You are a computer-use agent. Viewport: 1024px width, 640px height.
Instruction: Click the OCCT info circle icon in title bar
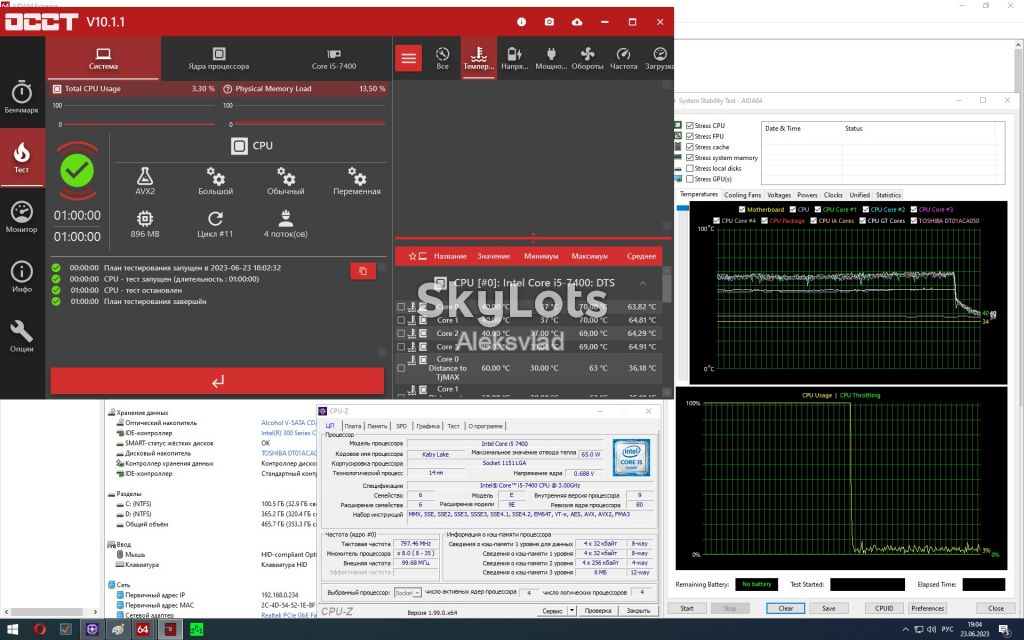click(521, 22)
